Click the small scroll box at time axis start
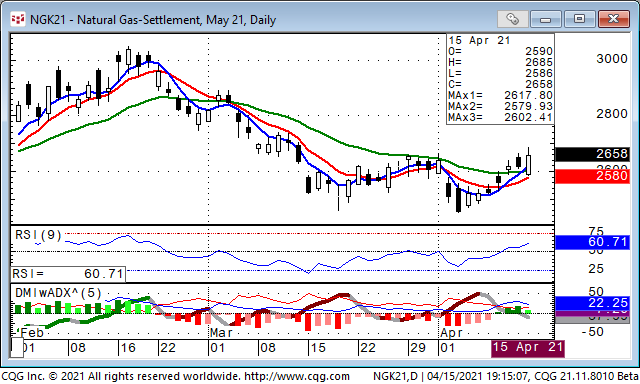Viewport: 640px width, 384px height. [x=17, y=348]
